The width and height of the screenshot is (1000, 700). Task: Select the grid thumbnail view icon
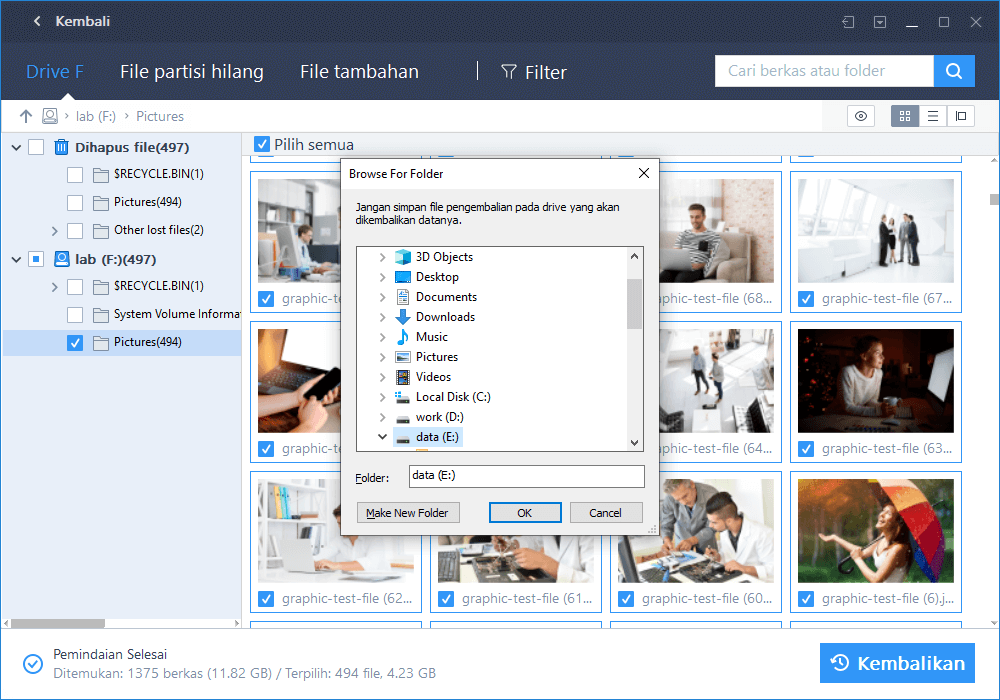pyautogui.click(x=905, y=115)
